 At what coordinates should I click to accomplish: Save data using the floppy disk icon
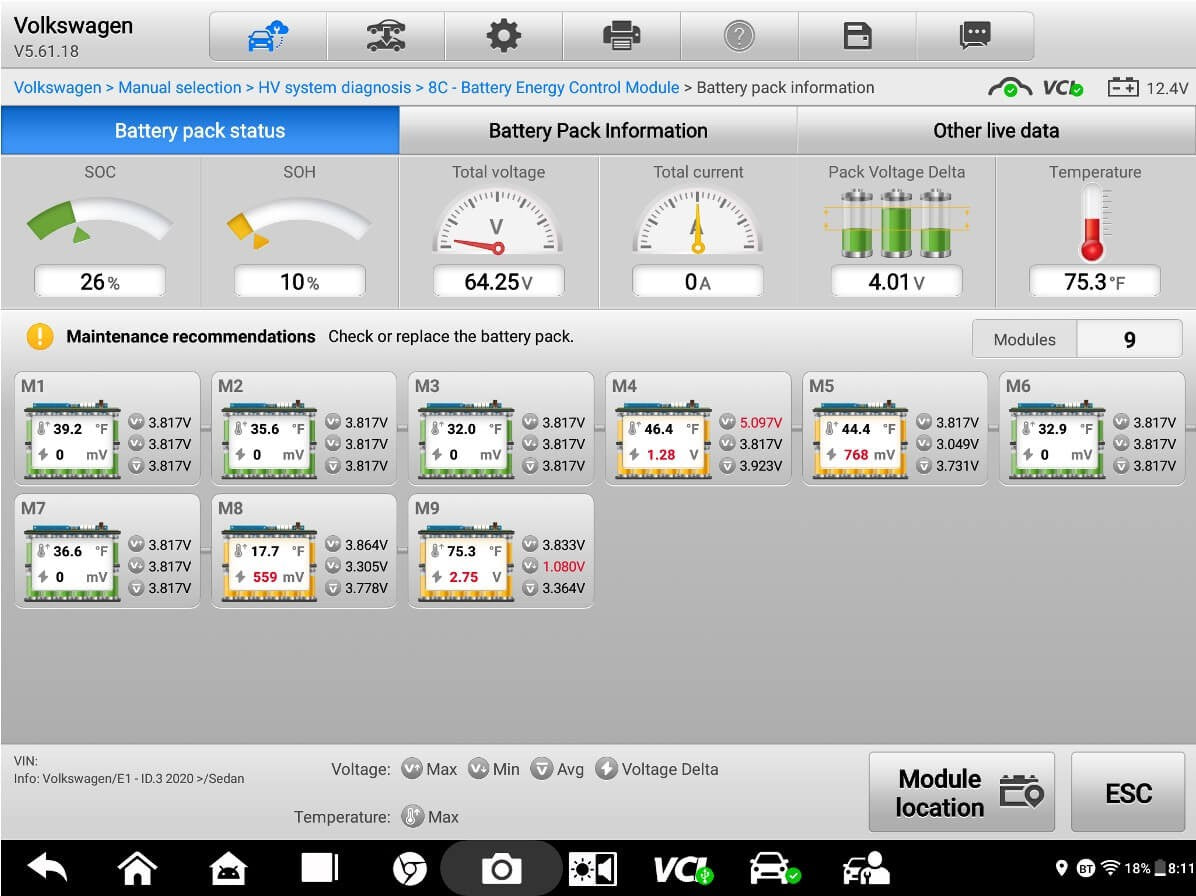(857, 37)
